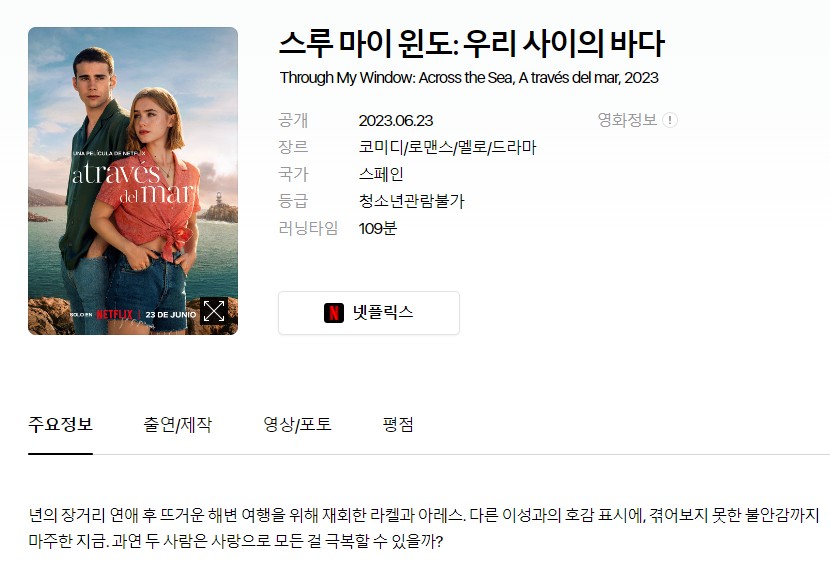Go to the 평점 tab
Viewport: 830px width, 569px height.
(x=398, y=425)
